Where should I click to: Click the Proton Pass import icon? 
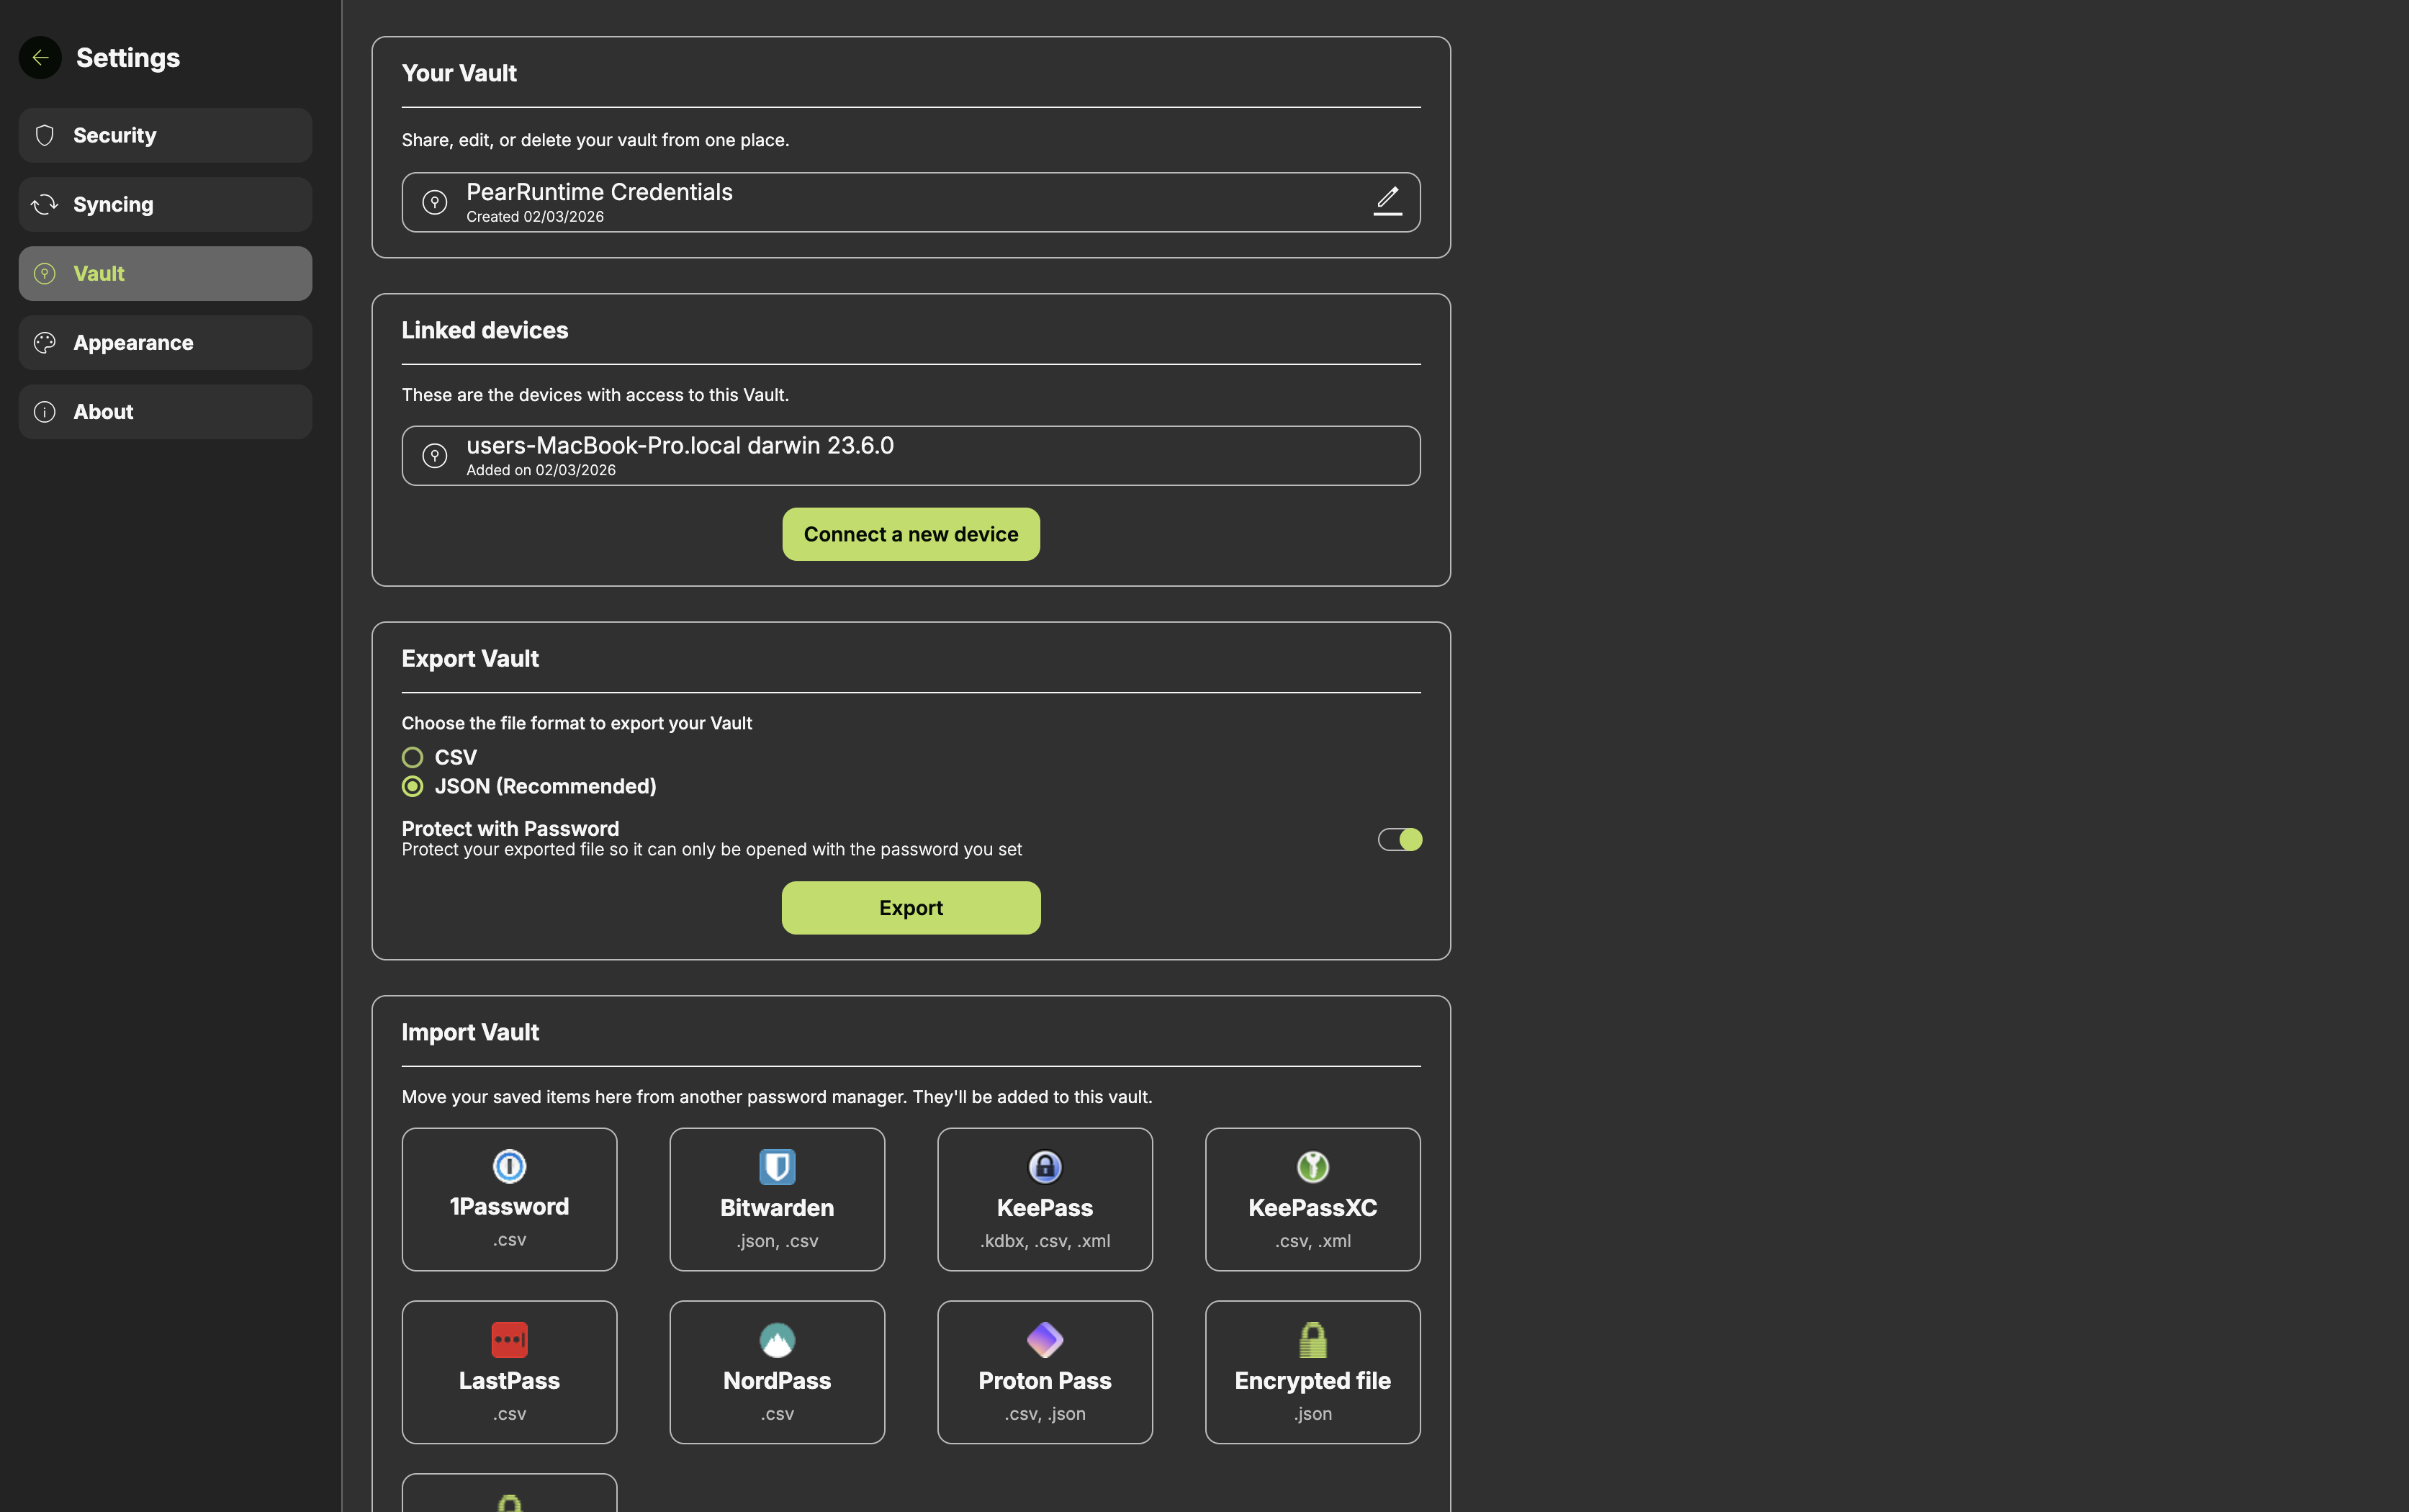(1044, 1340)
